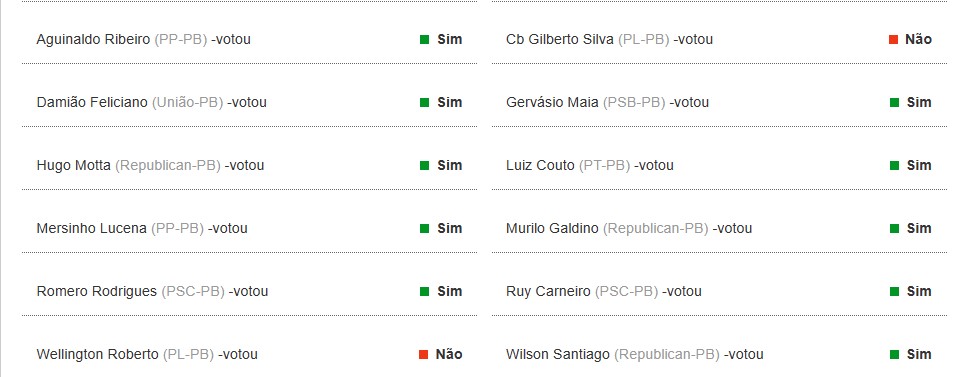Click the (PT-PB) party label

(604, 166)
